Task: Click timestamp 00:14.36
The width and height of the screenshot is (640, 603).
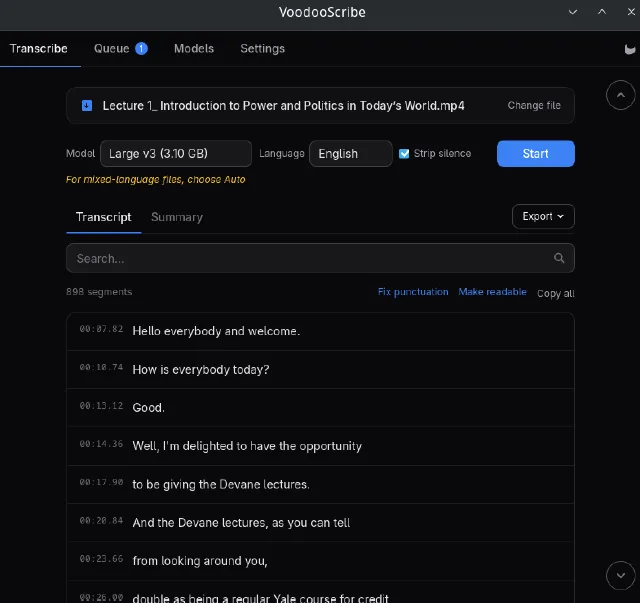Action: pyautogui.click(x=101, y=444)
